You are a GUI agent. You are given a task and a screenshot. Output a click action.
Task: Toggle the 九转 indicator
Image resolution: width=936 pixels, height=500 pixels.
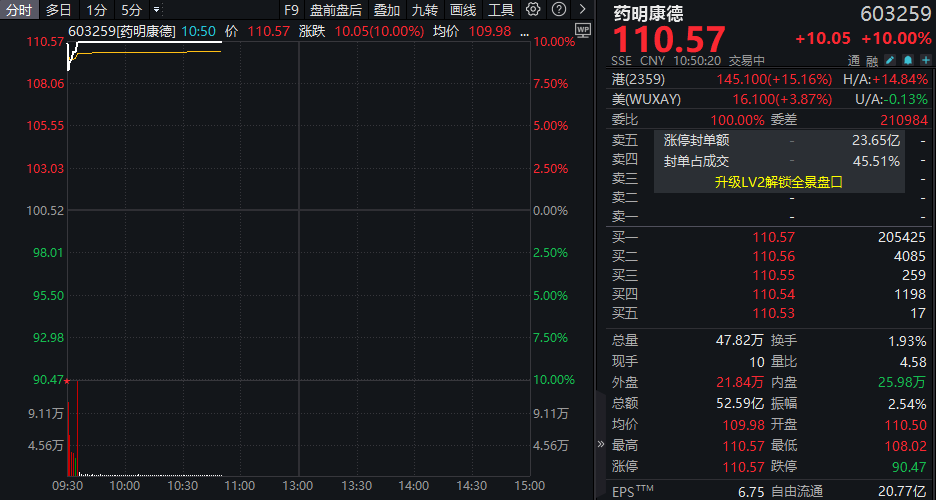(x=424, y=10)
